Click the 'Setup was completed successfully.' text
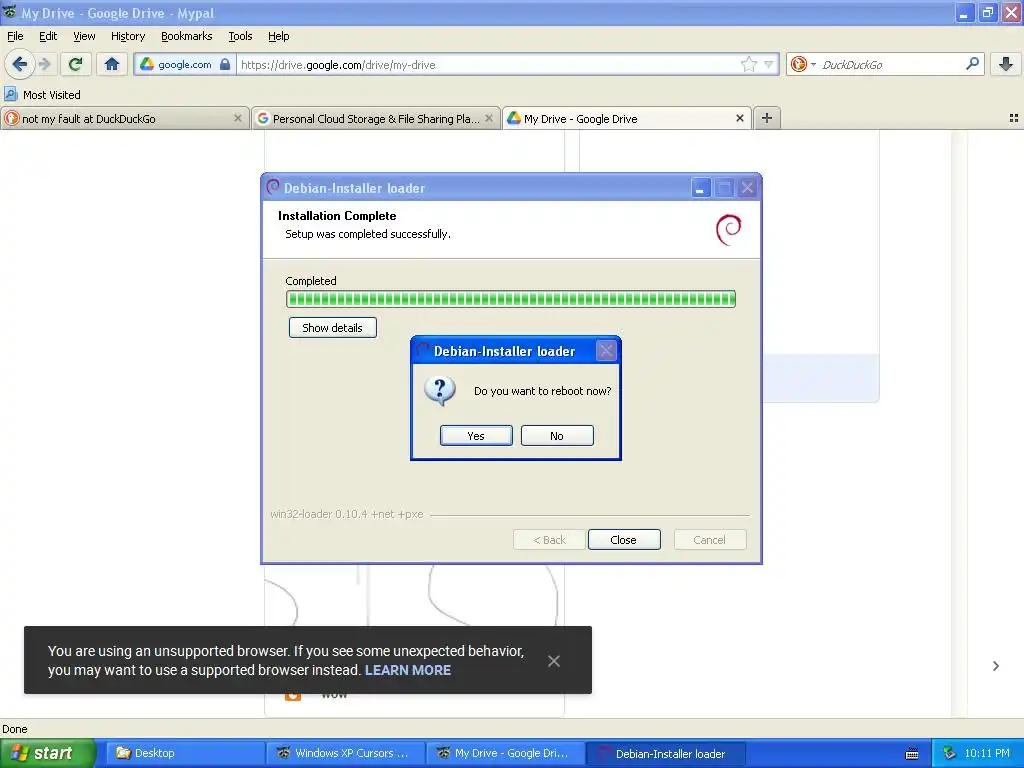Viewport: 1024px width, 768px height. [x=368, y=234]
